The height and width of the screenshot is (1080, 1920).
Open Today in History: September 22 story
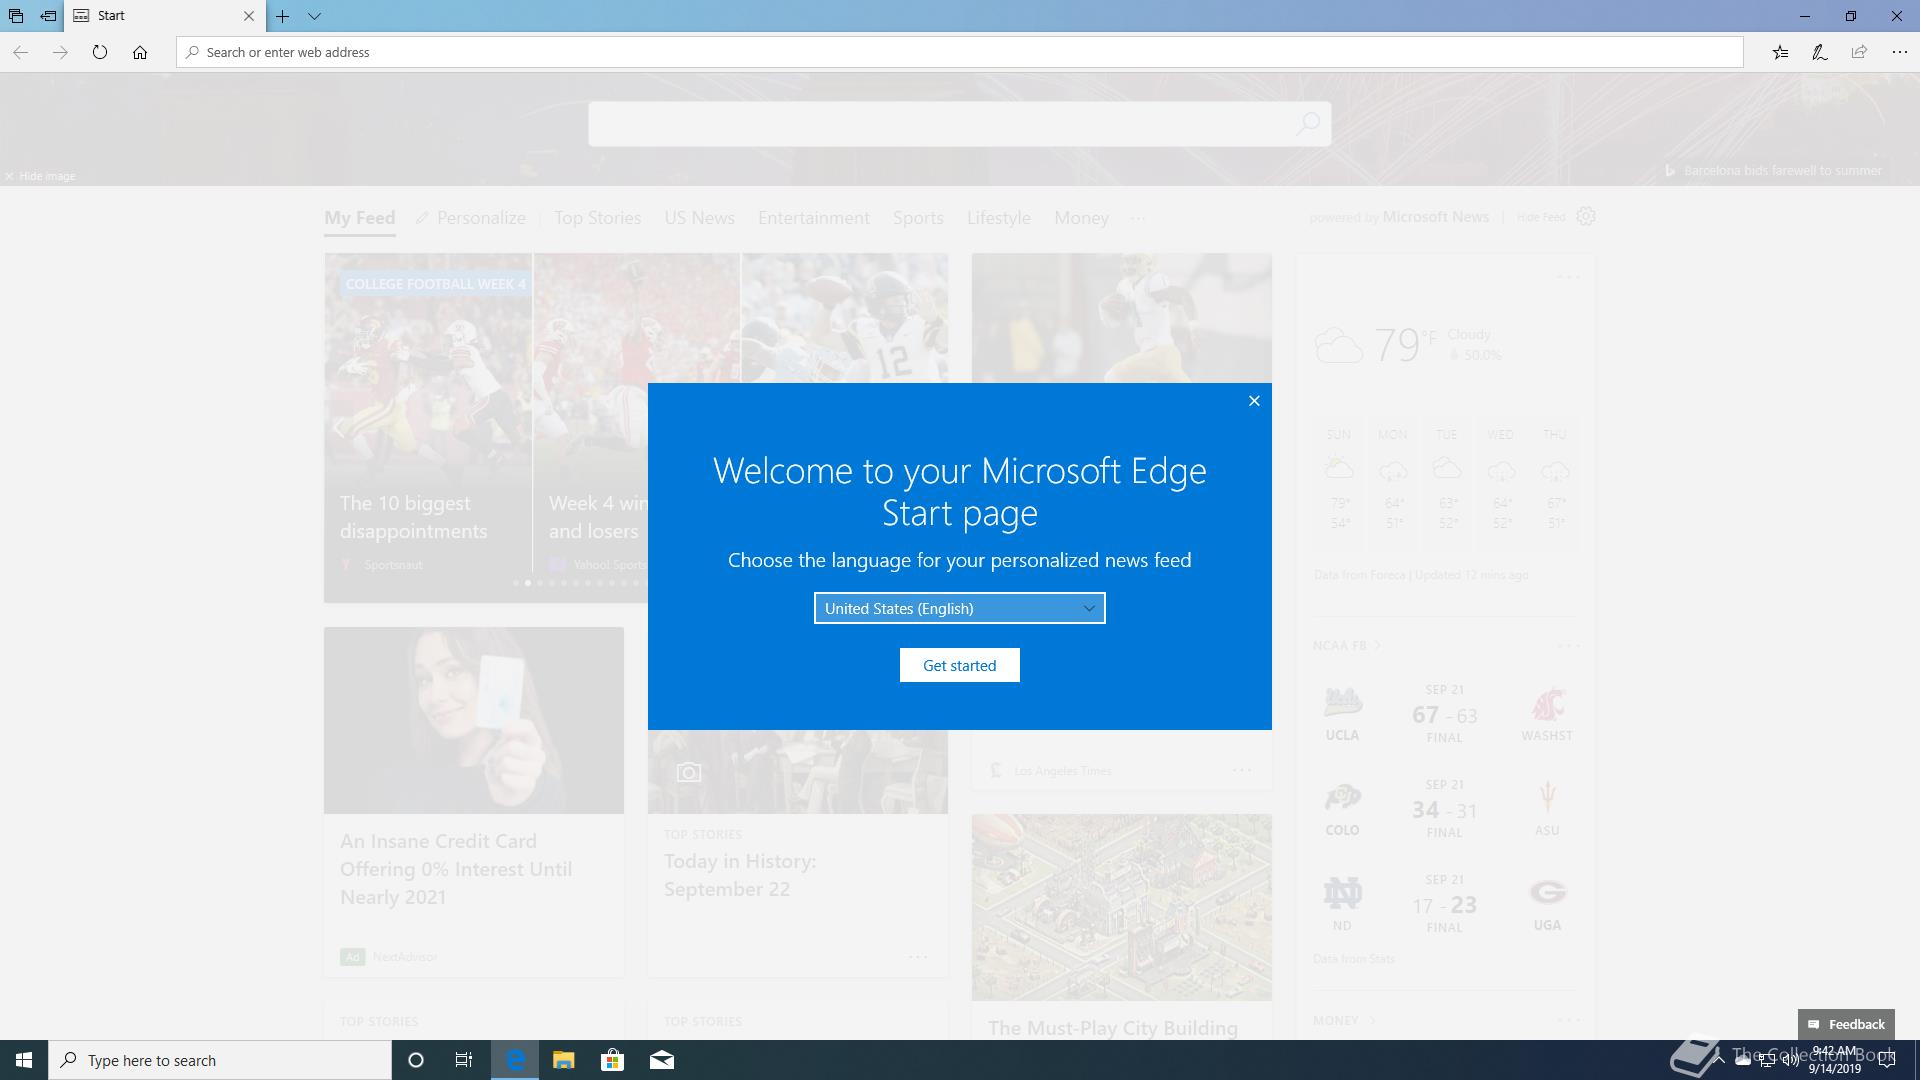point(740,875)
